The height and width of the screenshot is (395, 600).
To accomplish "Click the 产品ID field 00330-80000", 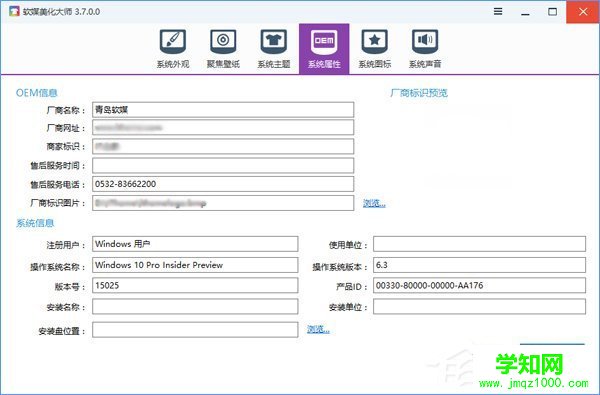I will 479,286.
